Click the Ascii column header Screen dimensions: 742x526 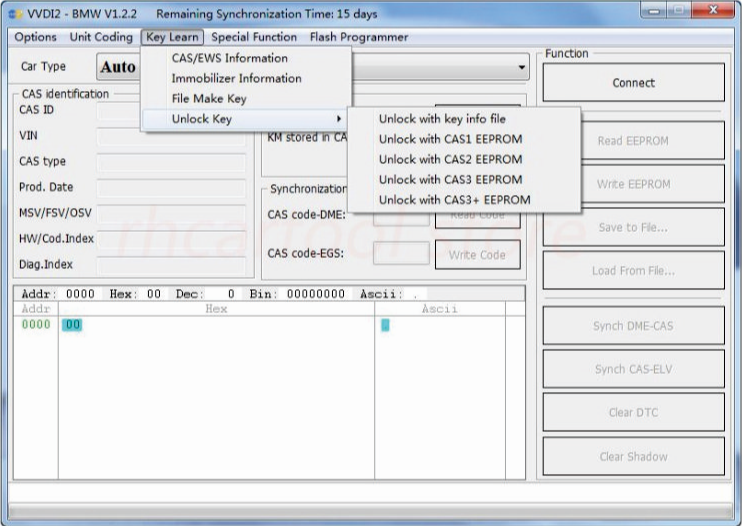coord(440,309)
